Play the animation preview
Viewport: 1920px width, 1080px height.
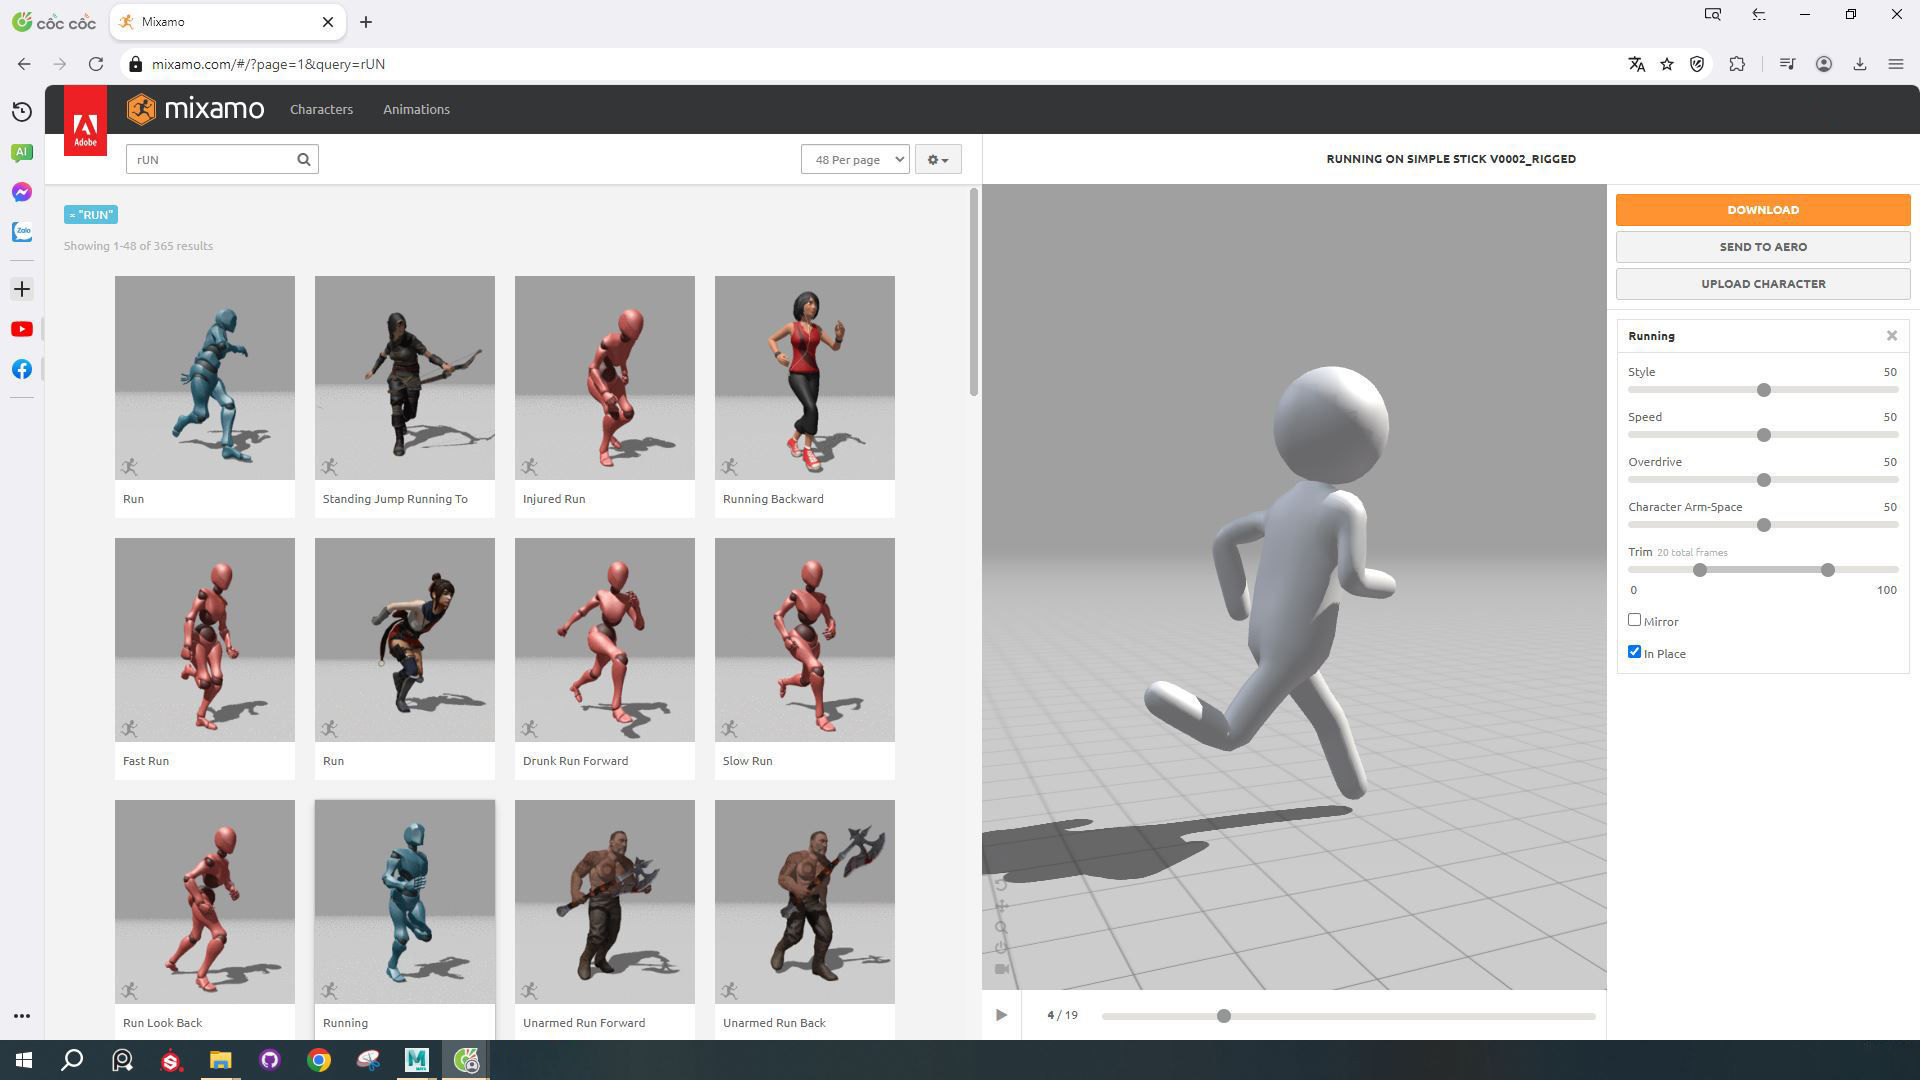point(1001,1015)
